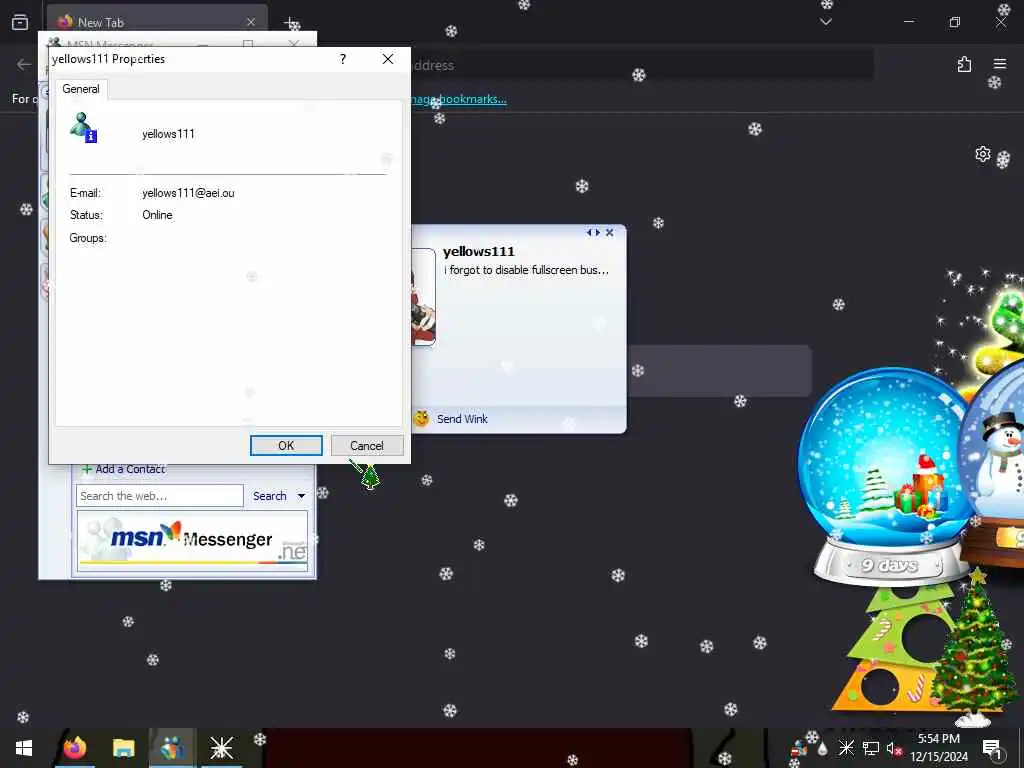
Task: Click the arrows icon on notification popup
Action: (x=593, y=232)
